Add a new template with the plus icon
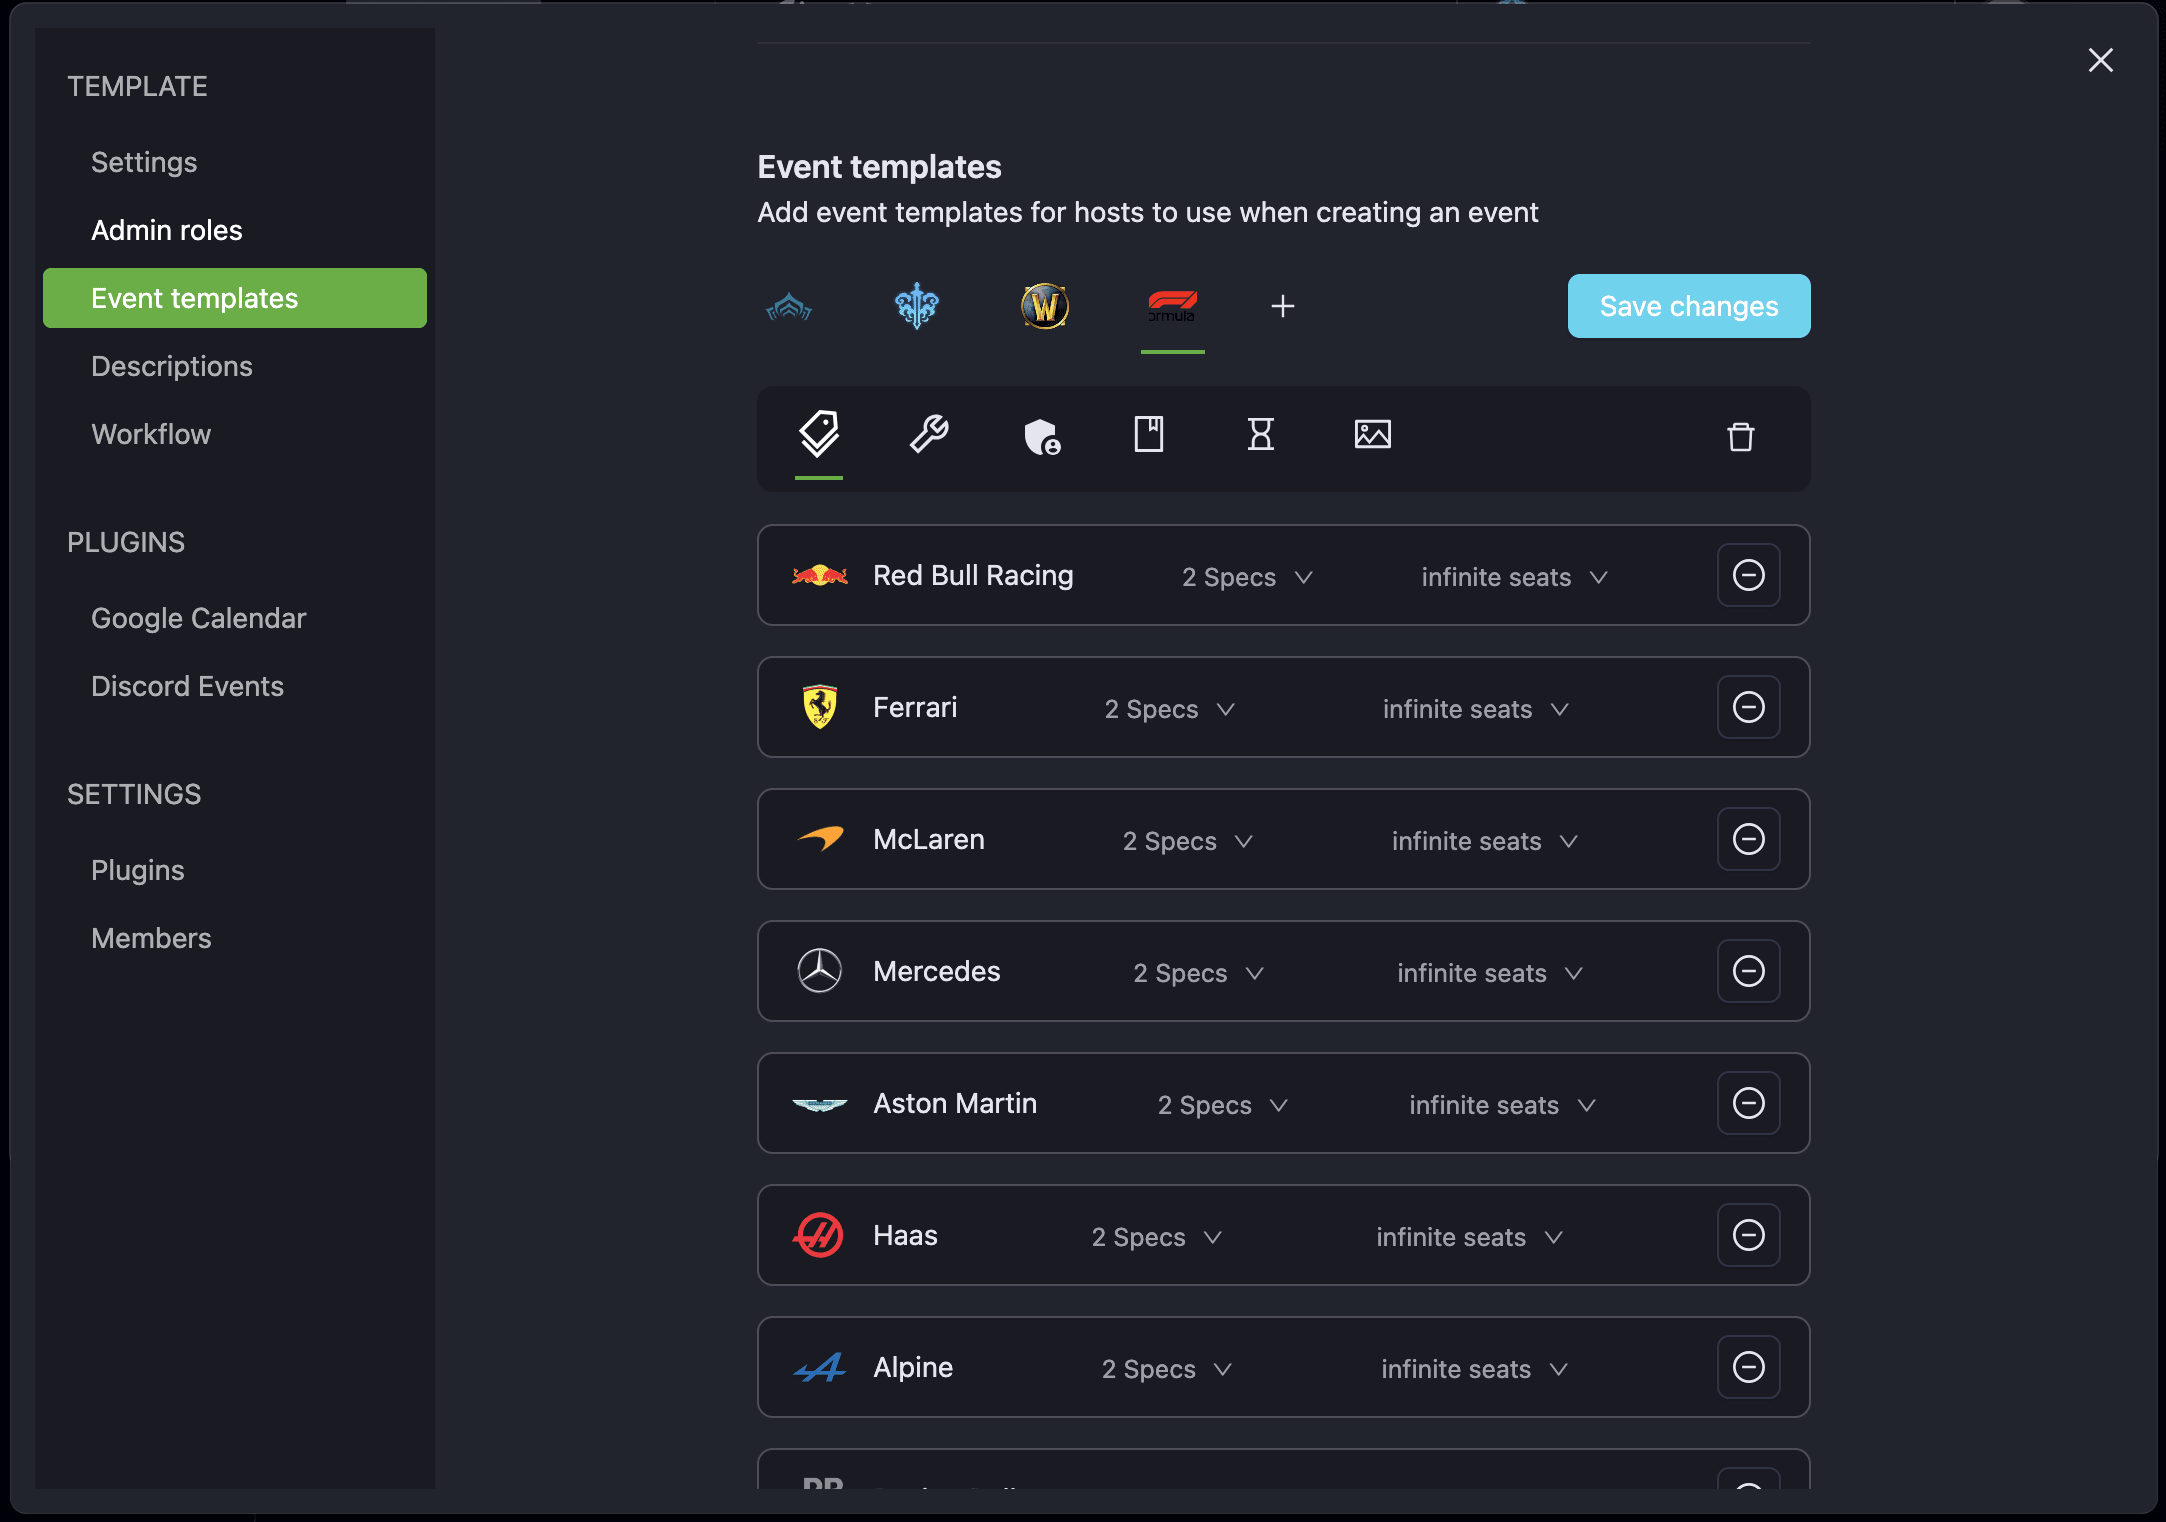The image size is (2166, 1522). pos(1282,306)
